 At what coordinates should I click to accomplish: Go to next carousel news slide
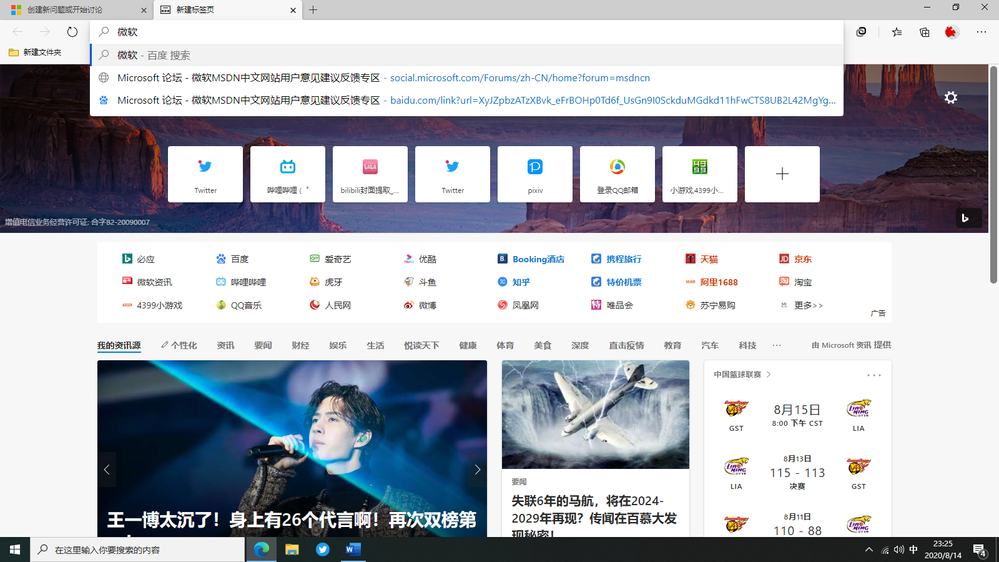(477, 470)
